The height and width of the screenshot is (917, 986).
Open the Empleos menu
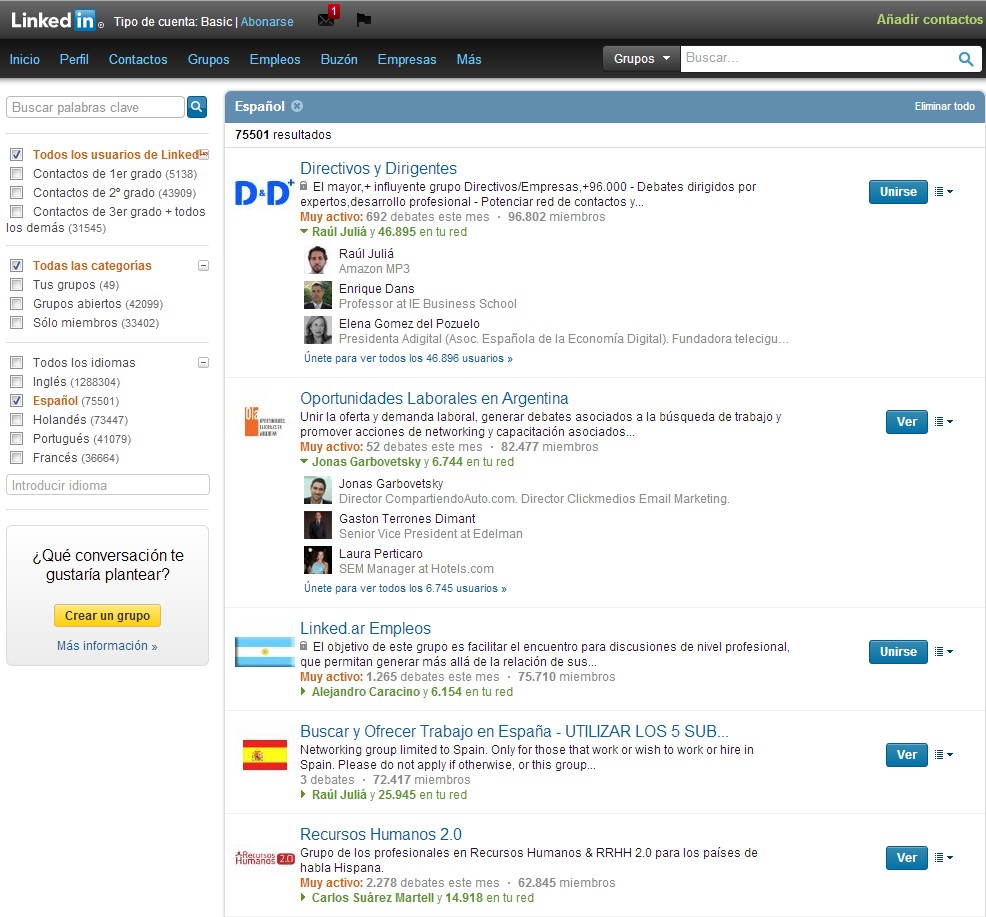point(275,59)
